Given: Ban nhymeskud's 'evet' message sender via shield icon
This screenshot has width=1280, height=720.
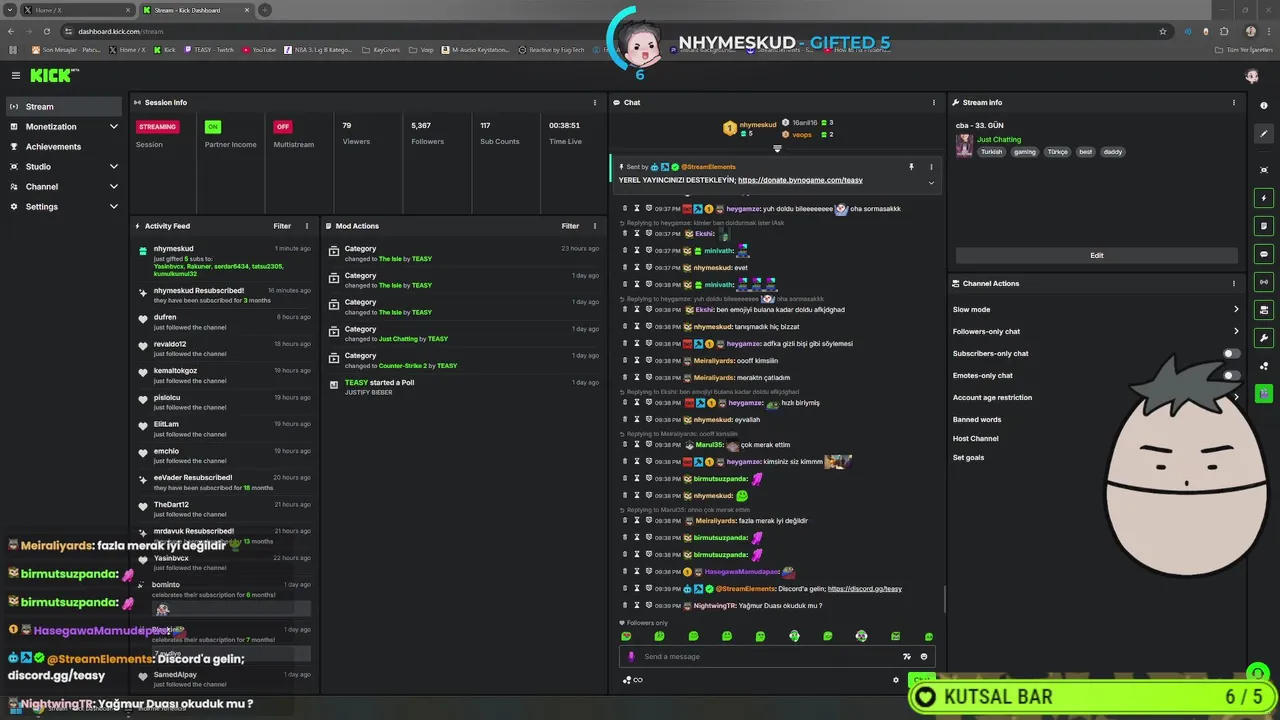Looking at the screenshot, I should 648,268.
